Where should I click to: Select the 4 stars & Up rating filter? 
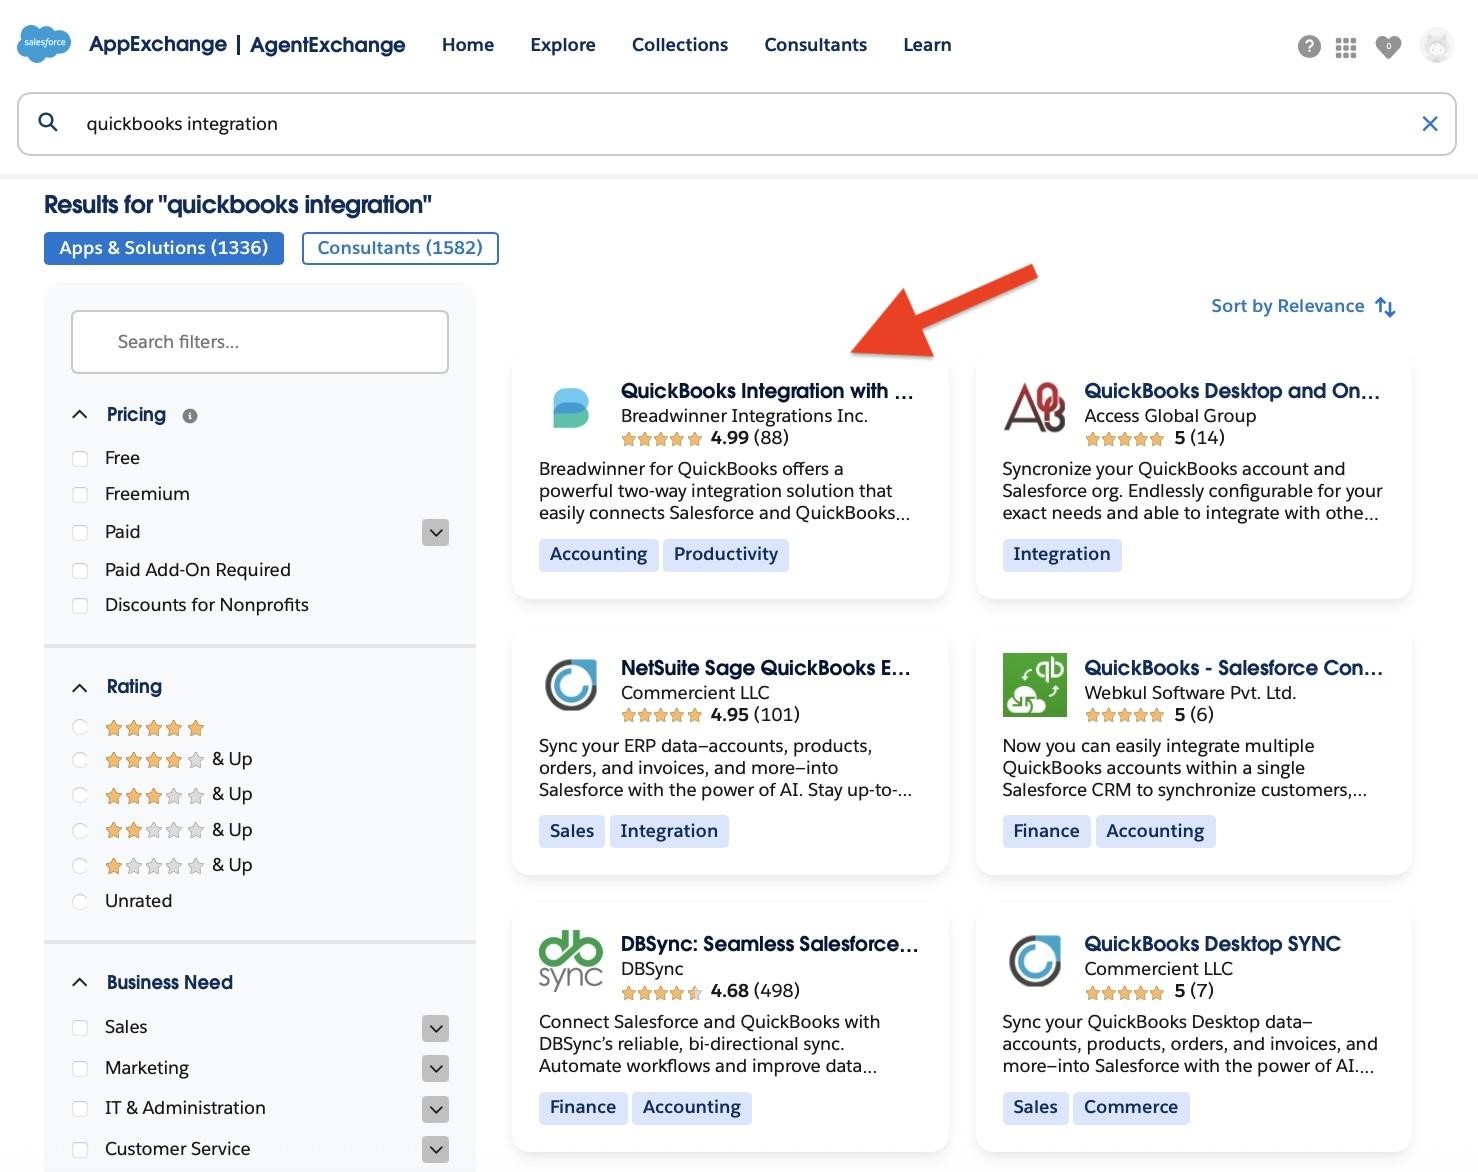pyautogui.click(x=80, y=759)
